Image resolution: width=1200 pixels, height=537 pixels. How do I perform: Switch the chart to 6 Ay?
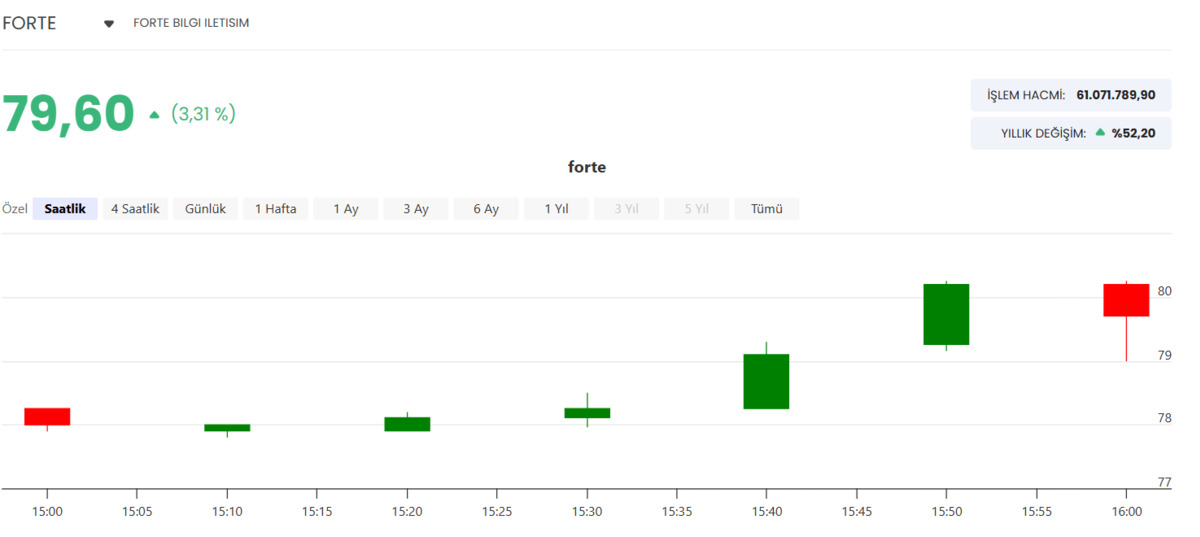(486, 209)
